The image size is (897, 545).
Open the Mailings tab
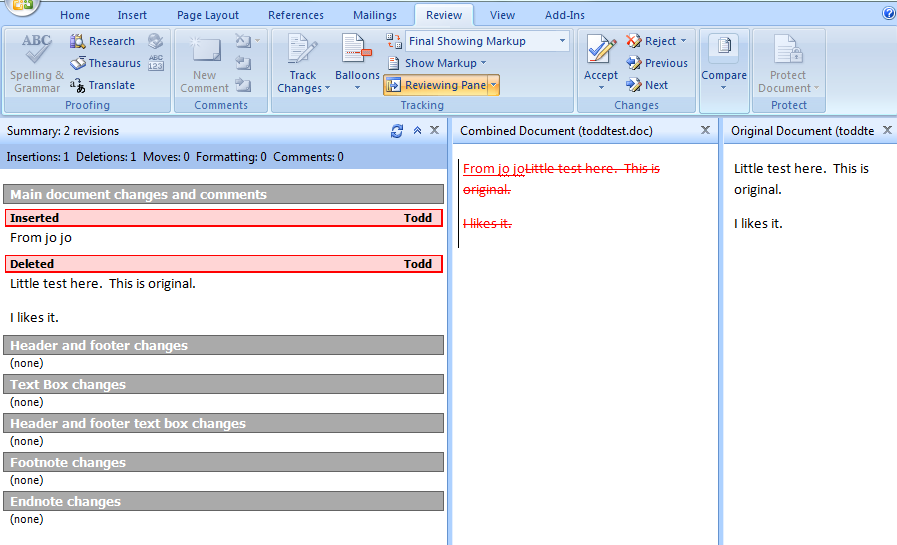pyautogui.click(x=374, y=15)
